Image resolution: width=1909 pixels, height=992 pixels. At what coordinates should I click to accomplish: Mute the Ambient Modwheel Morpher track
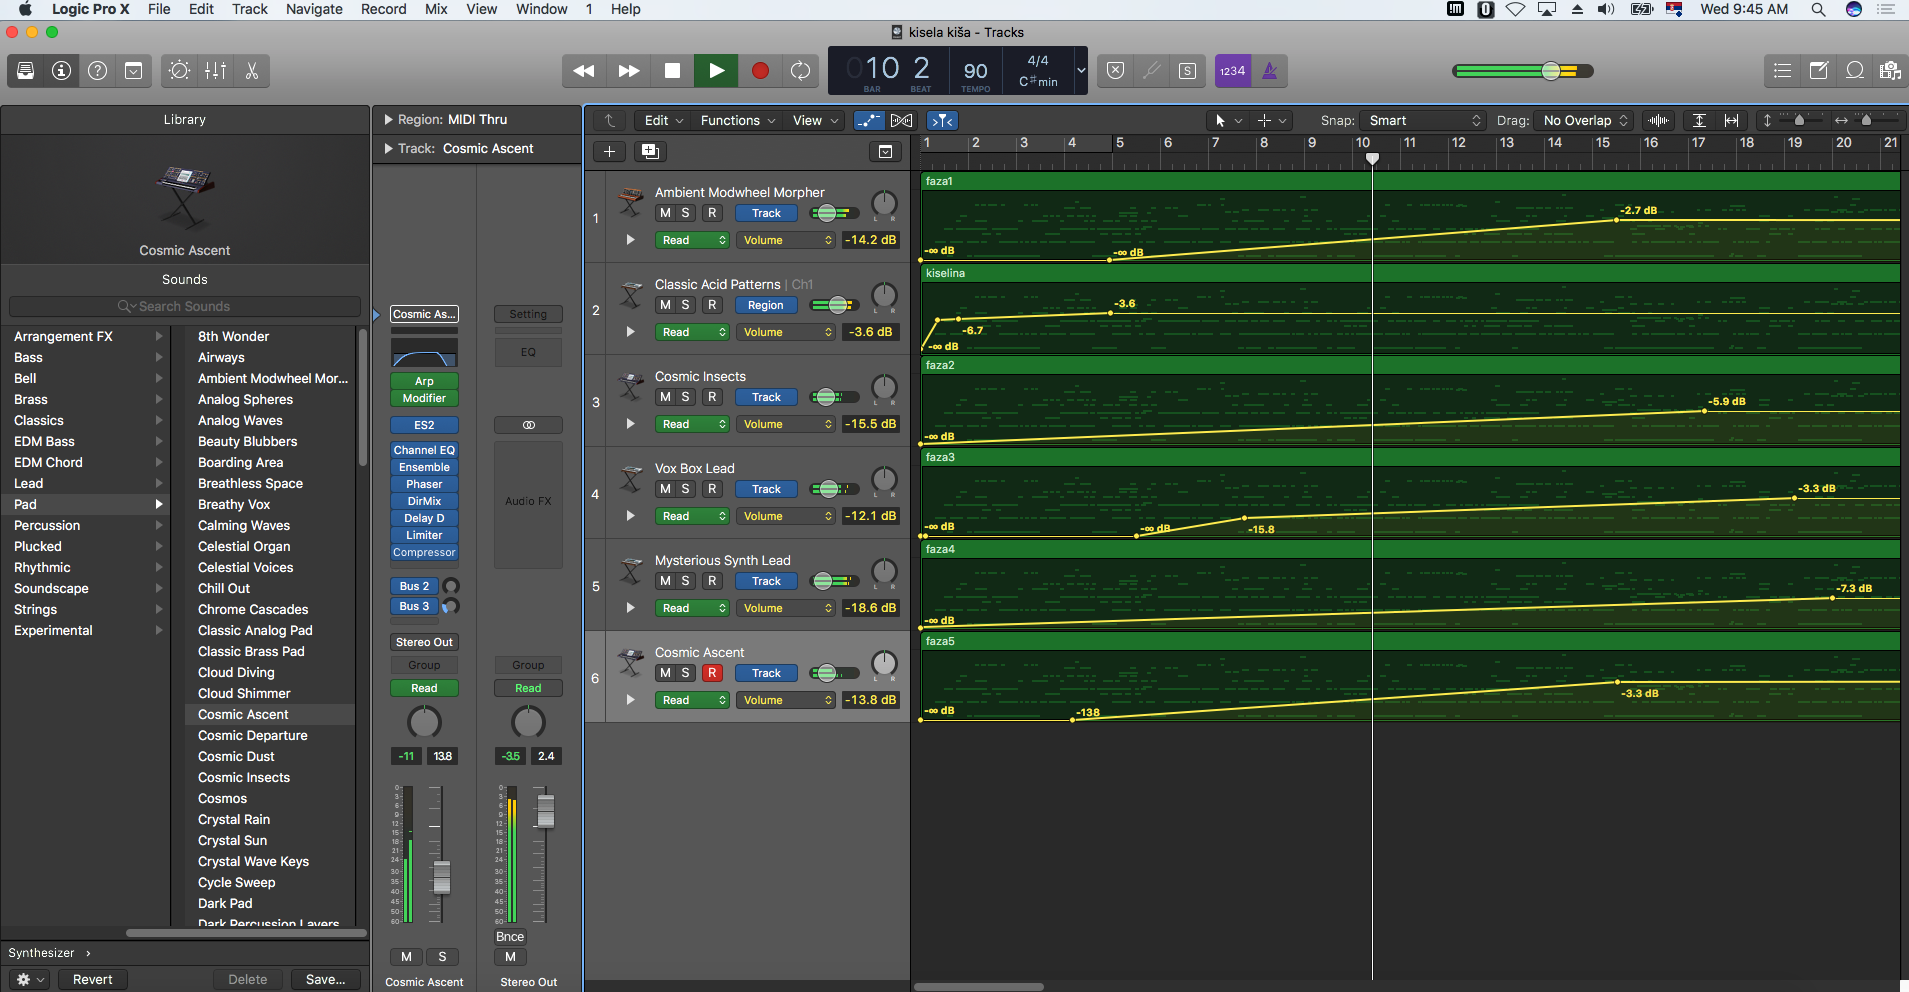(x=665, y=213)
